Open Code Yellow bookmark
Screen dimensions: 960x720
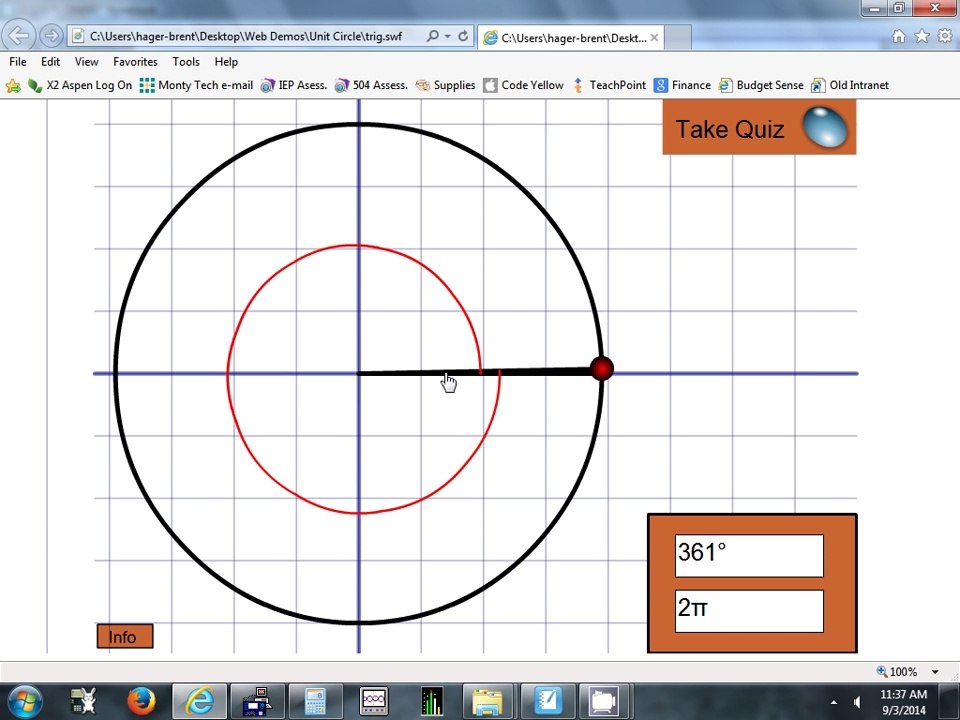pyautogui.click(x=523, y=86)
